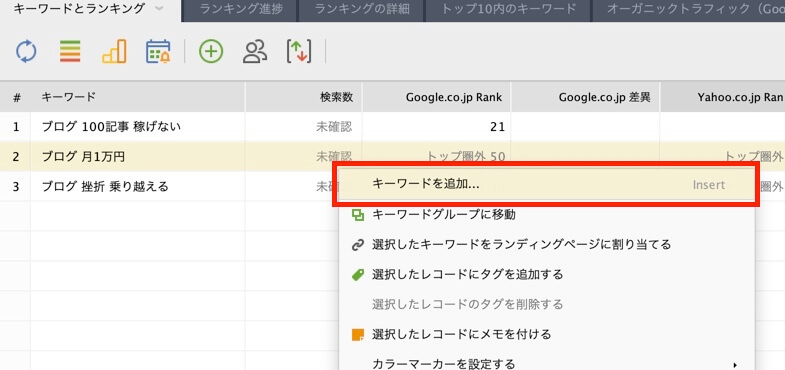Open the calendar schedule alert icon
Image resolution: width=785 pixels, height=370 pixels.
point(158,52)
